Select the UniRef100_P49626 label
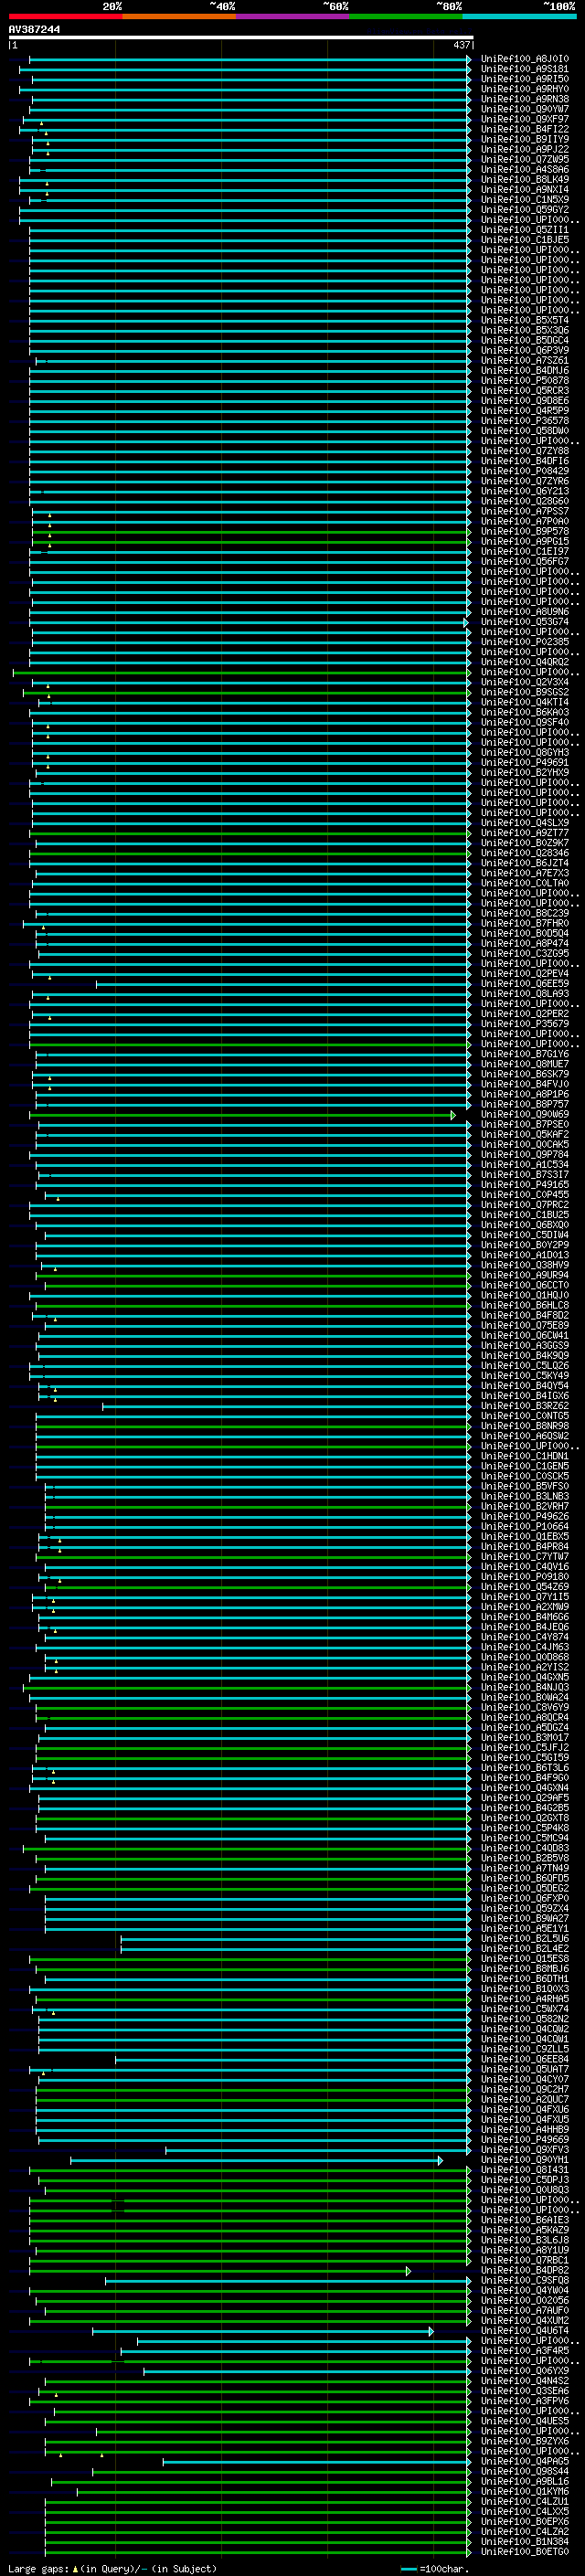 point(525,1516)
